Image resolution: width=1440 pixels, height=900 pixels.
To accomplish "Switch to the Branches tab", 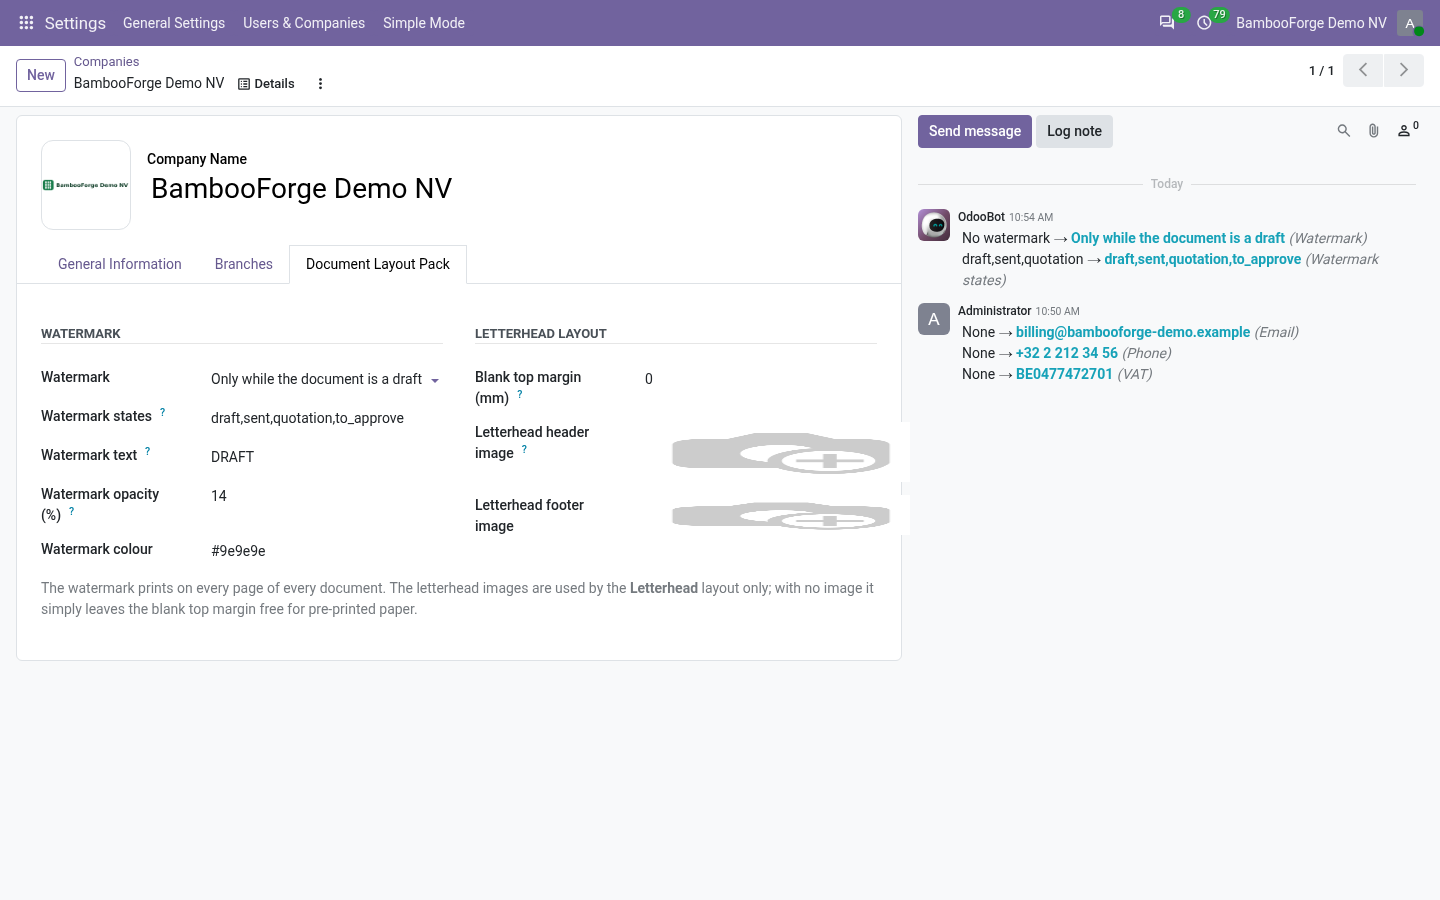I will 244,264.
